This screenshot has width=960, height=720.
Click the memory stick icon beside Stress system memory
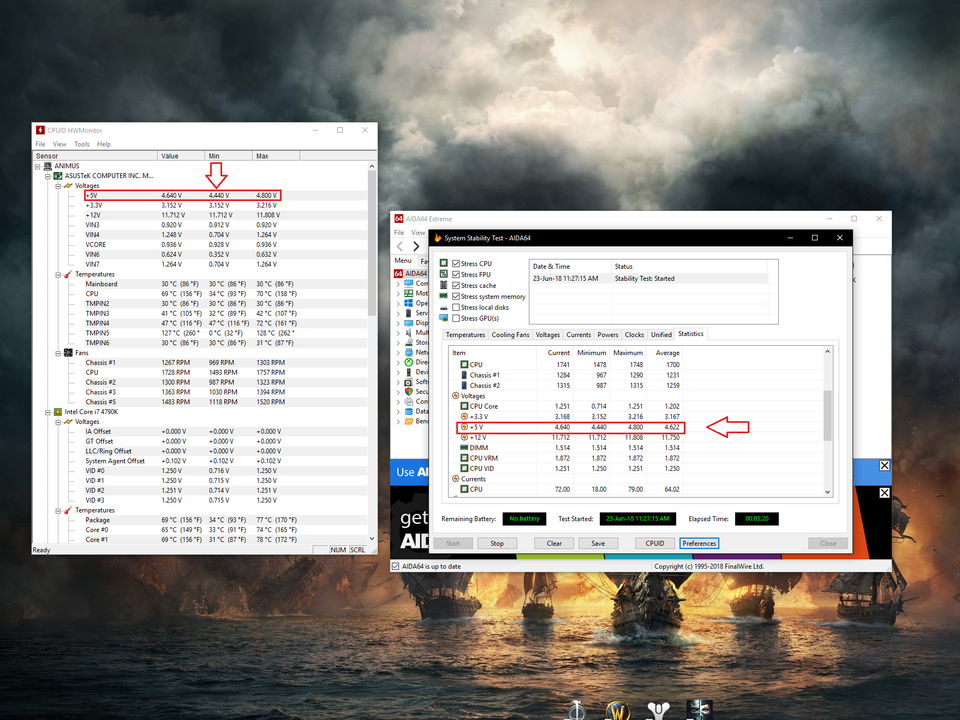[444, 296]
